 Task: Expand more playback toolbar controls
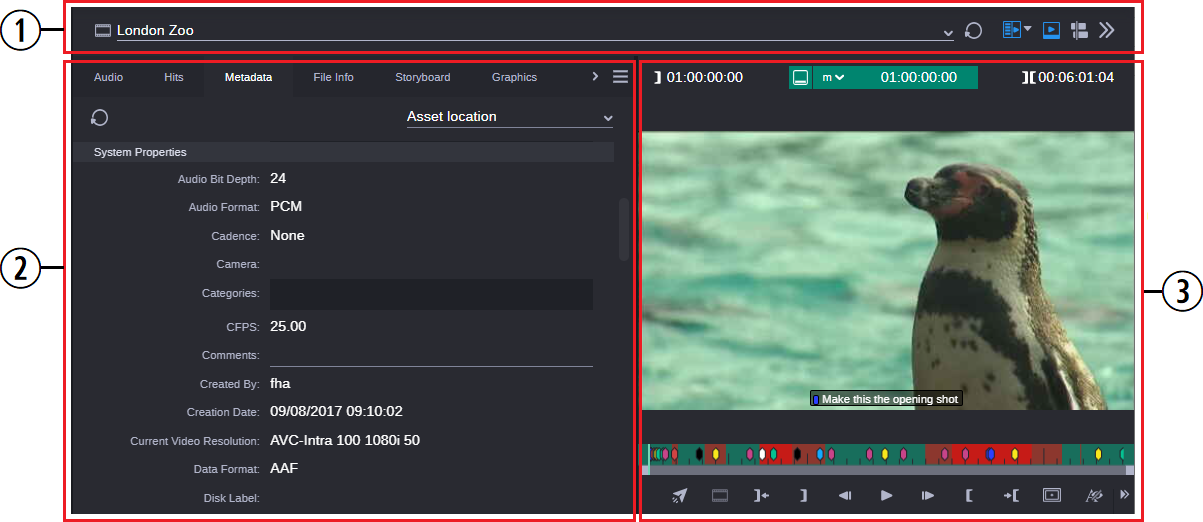[1124, 495]
